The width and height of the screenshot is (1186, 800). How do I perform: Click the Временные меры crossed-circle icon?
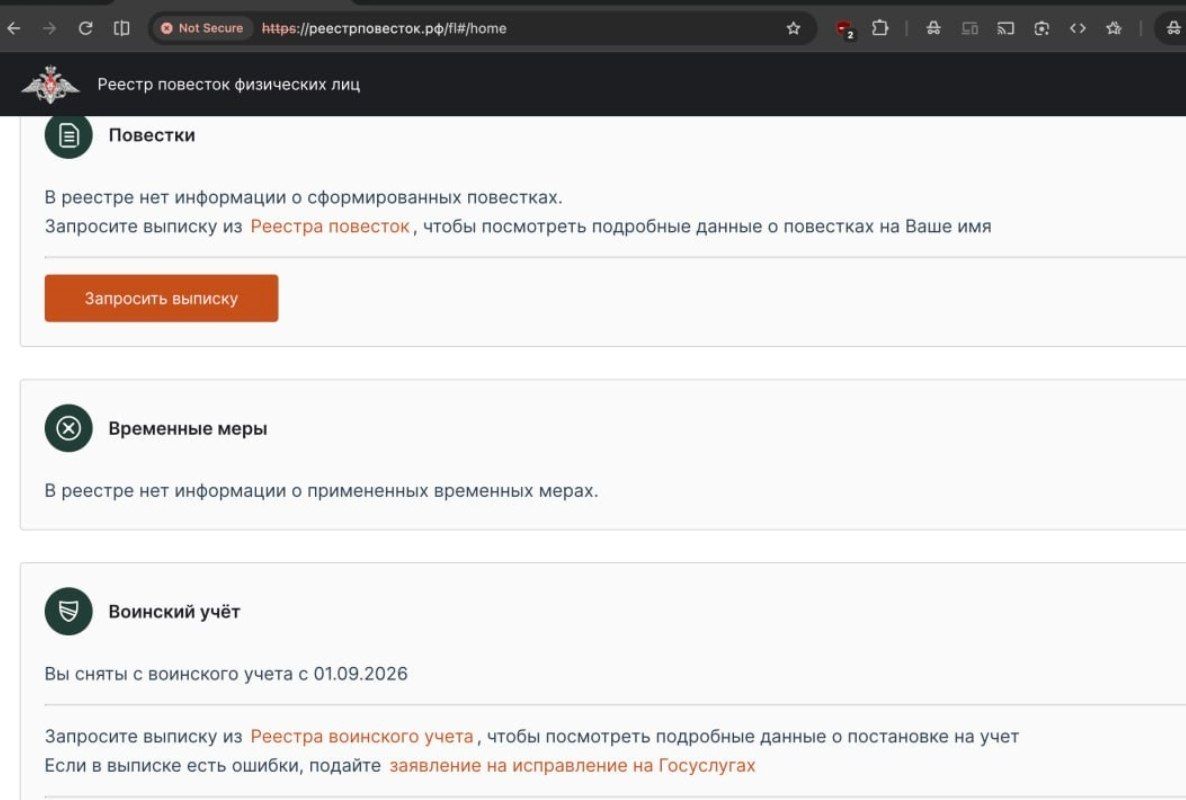[x=68, y=429]
